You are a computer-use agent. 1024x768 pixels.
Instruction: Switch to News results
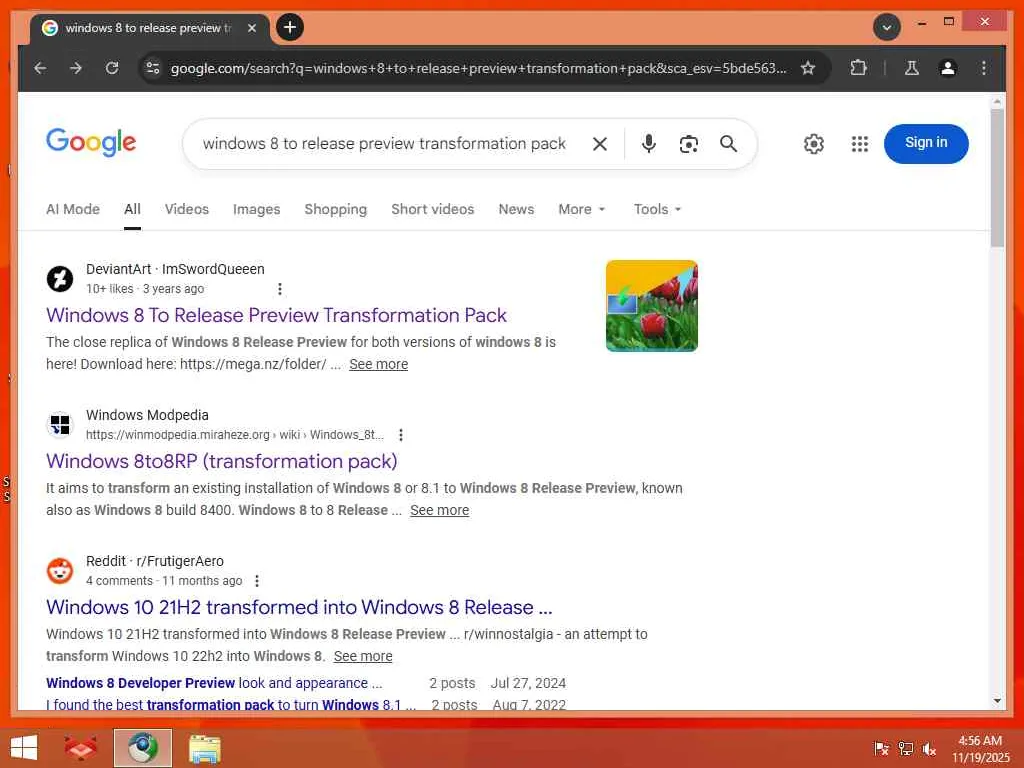click(x=516, y=209)
